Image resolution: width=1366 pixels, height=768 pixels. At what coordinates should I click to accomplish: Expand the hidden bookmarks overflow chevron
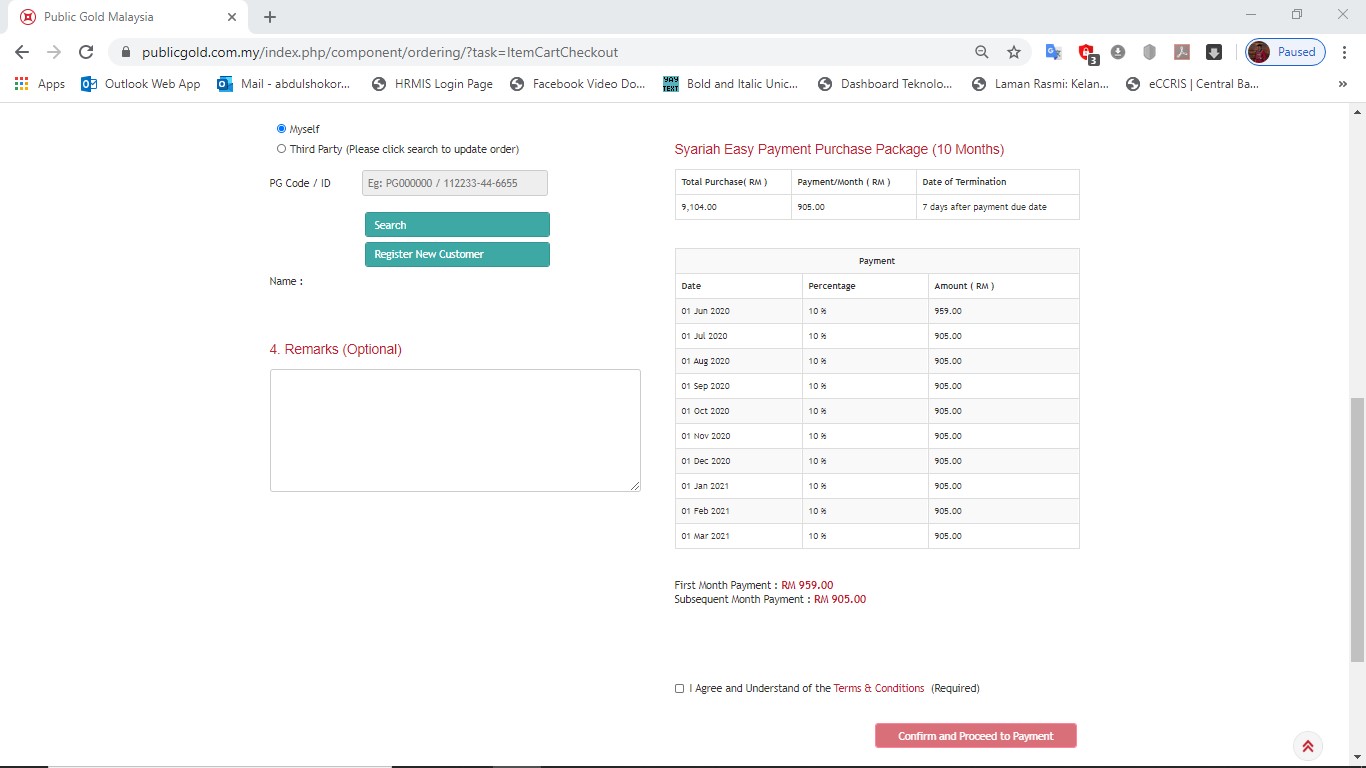1343,84
